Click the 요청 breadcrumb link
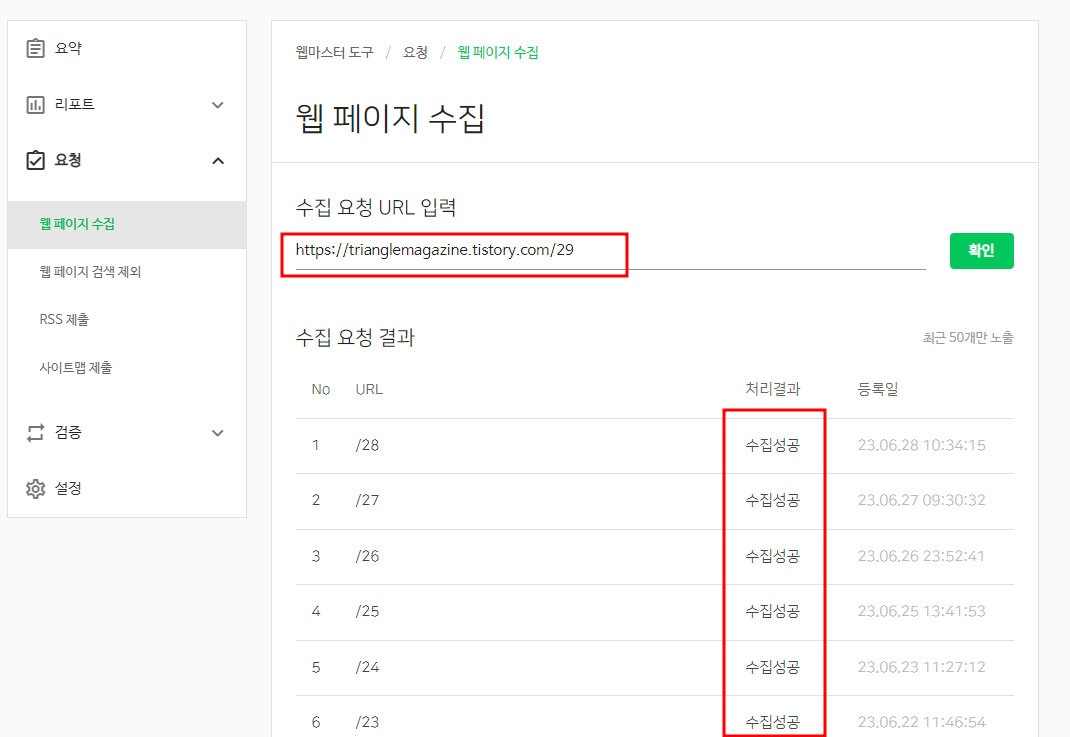Viewport: 1070px width, 737px height. click(417, 53)
